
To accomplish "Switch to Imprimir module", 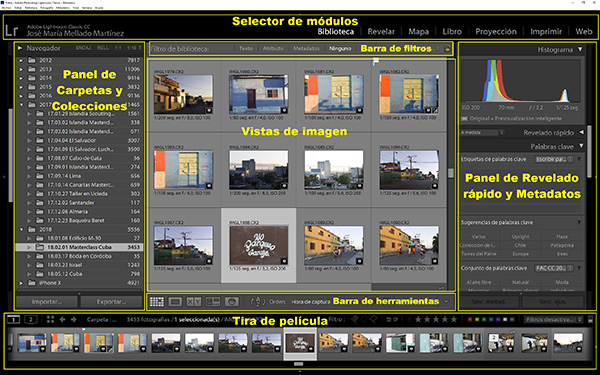I will (546, 32).
